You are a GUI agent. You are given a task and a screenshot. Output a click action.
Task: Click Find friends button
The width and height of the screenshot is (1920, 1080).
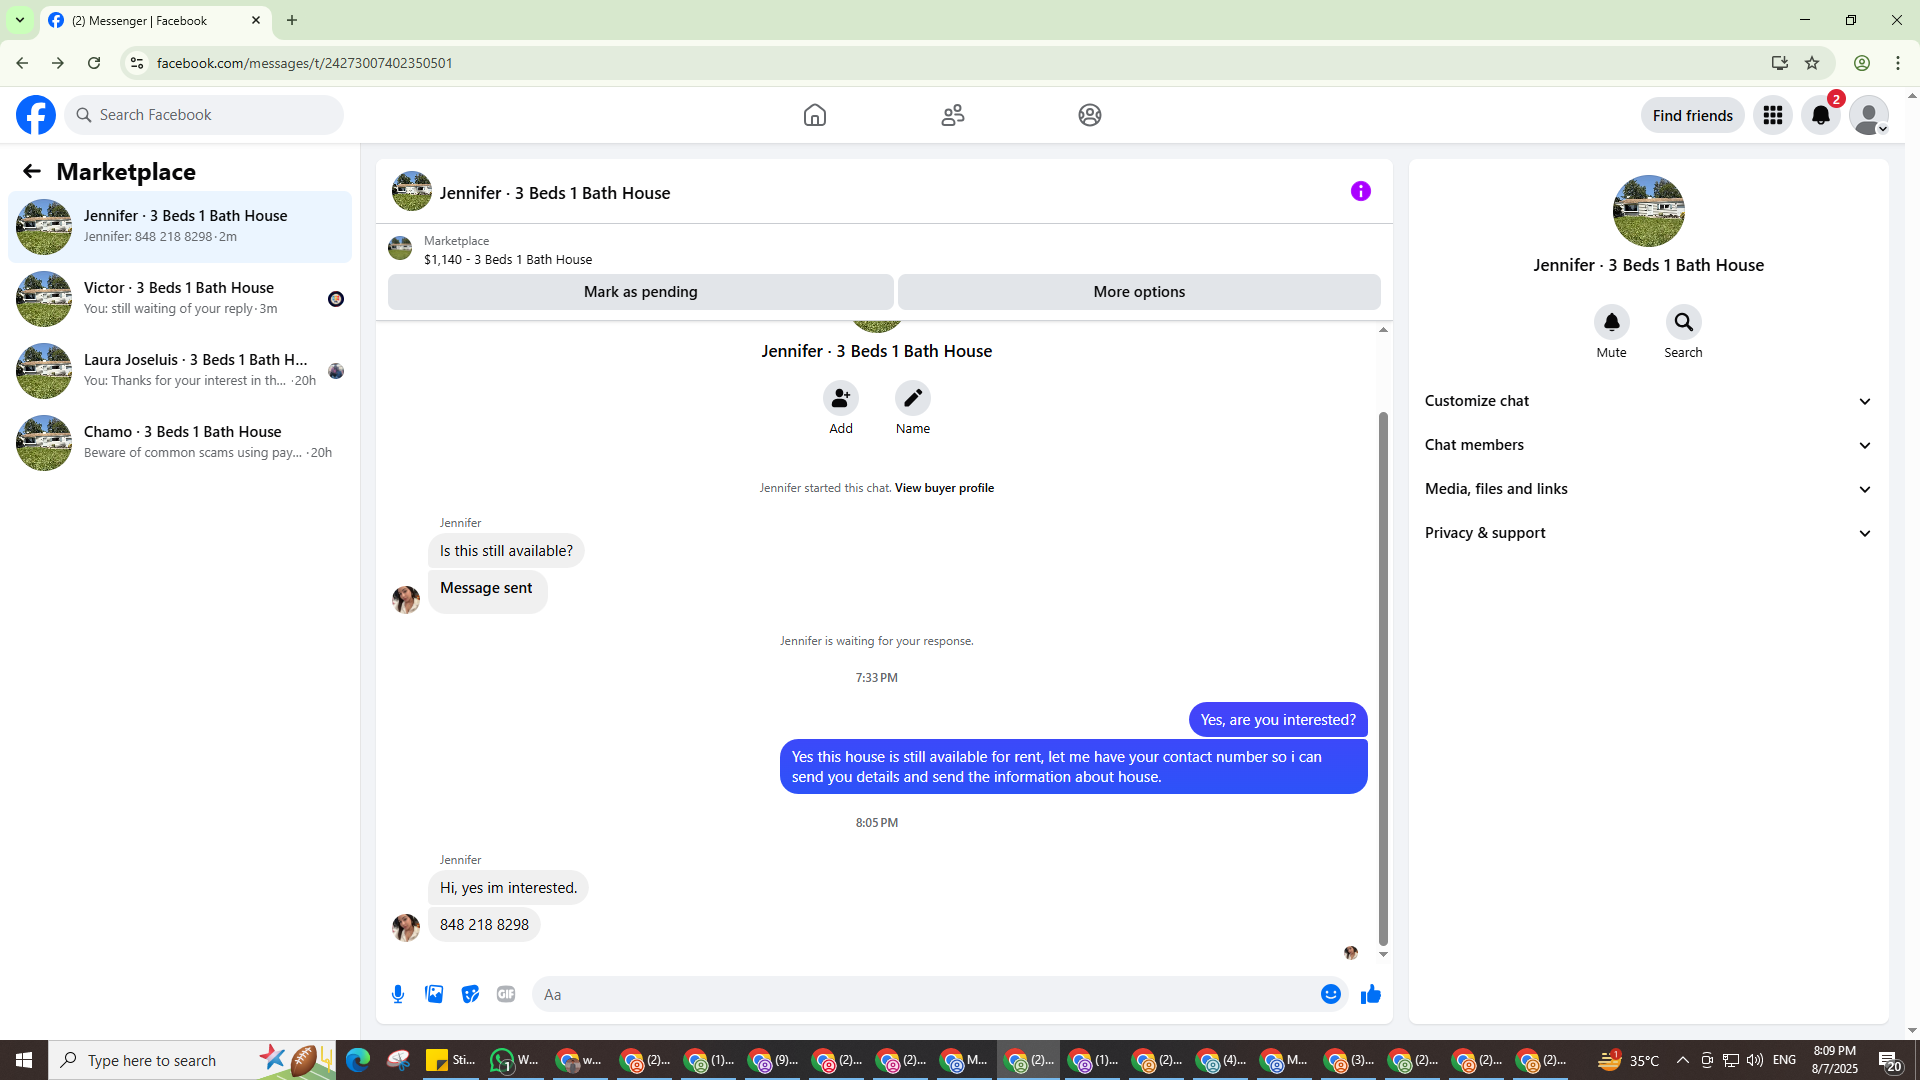(x=1692, y=115)
